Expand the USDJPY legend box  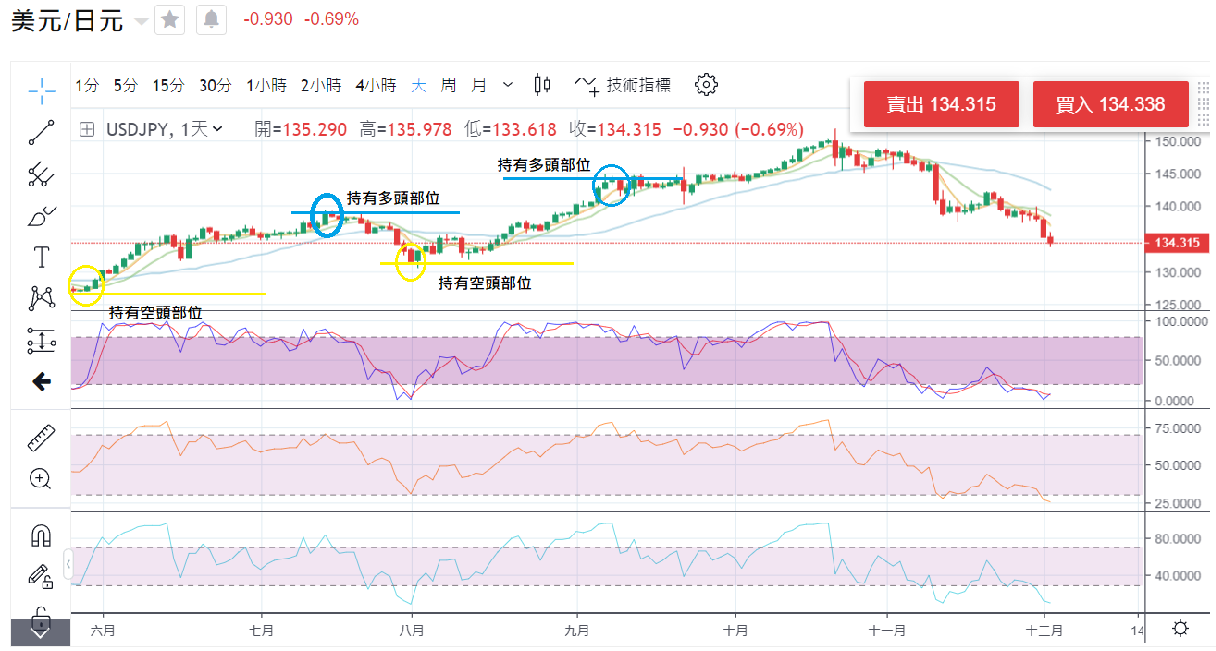[88, 129]
